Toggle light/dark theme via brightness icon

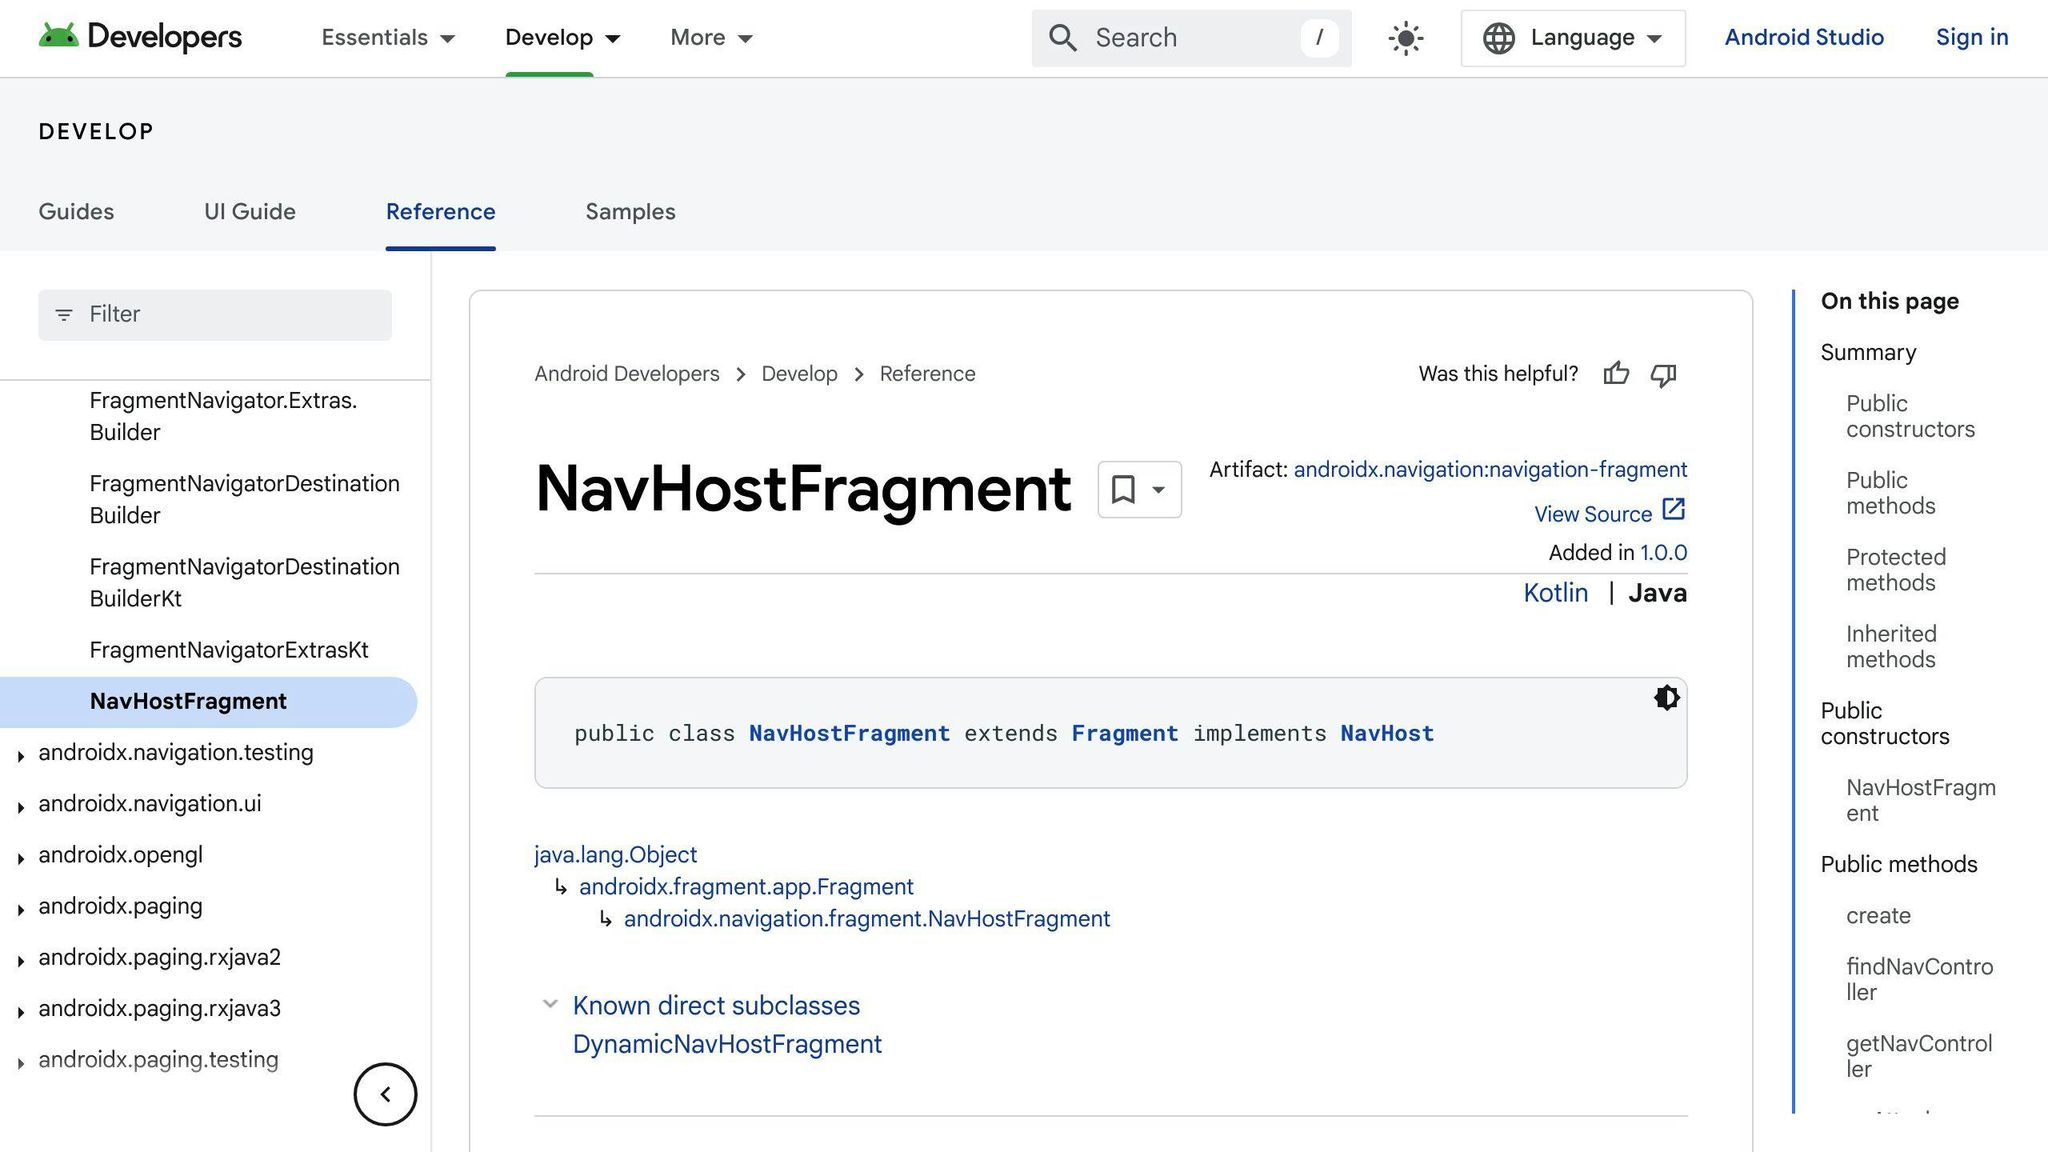tap(1404, 37)
